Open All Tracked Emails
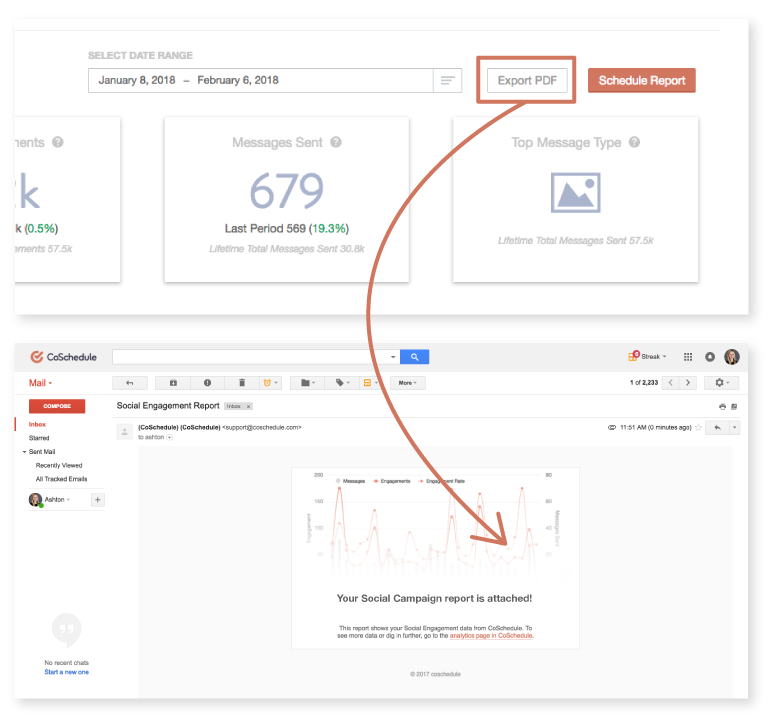 click(x=61, y=479)
